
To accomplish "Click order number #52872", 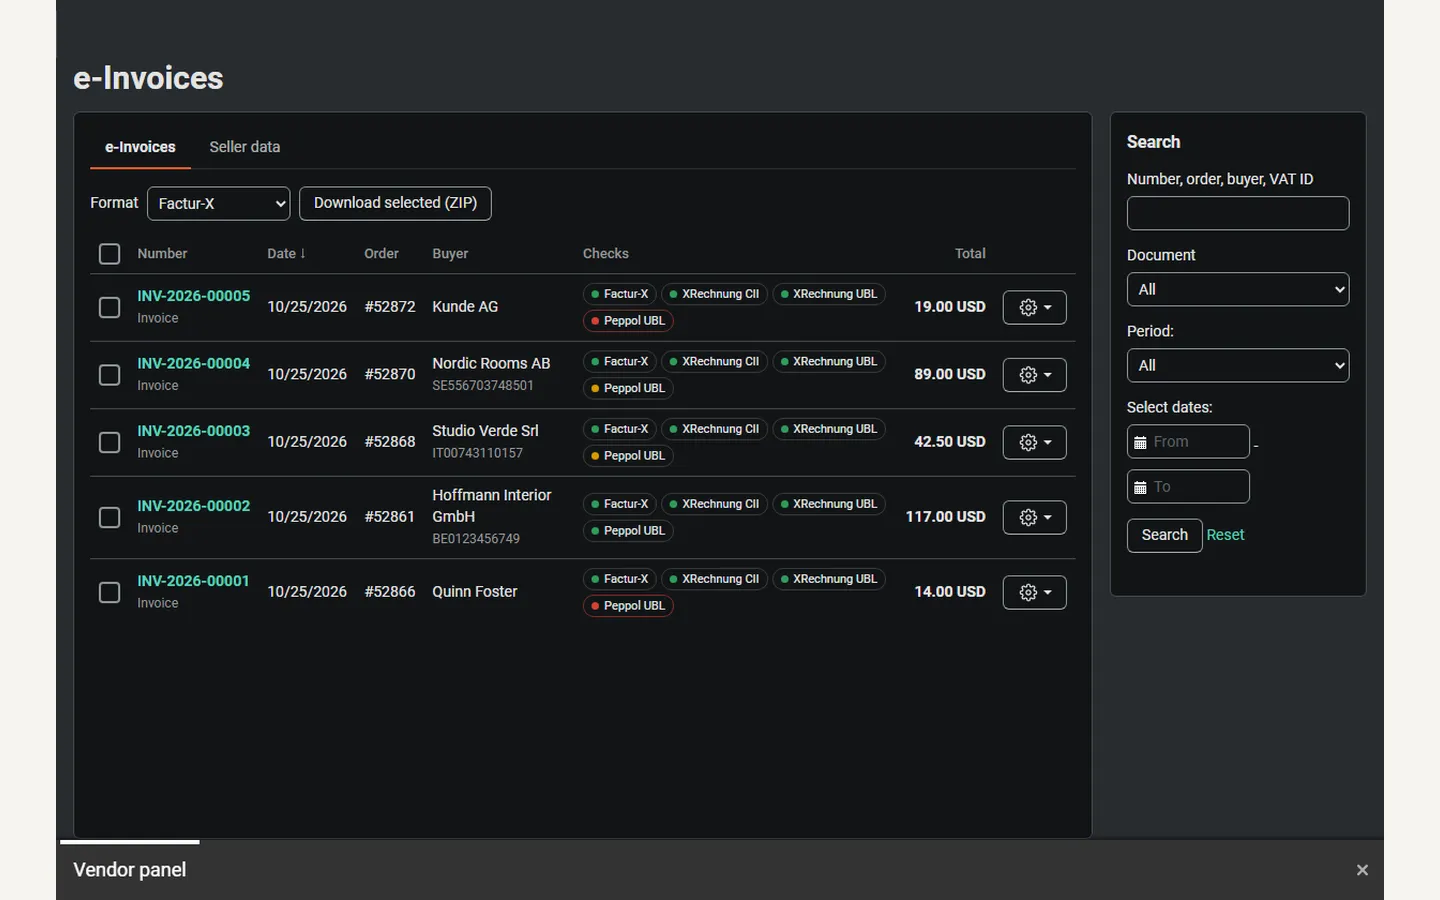I will point(390,307).
